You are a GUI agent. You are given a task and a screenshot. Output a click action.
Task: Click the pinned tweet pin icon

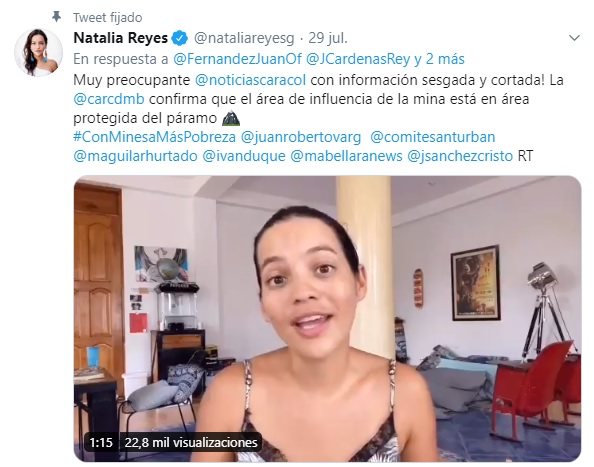(56, 17)
